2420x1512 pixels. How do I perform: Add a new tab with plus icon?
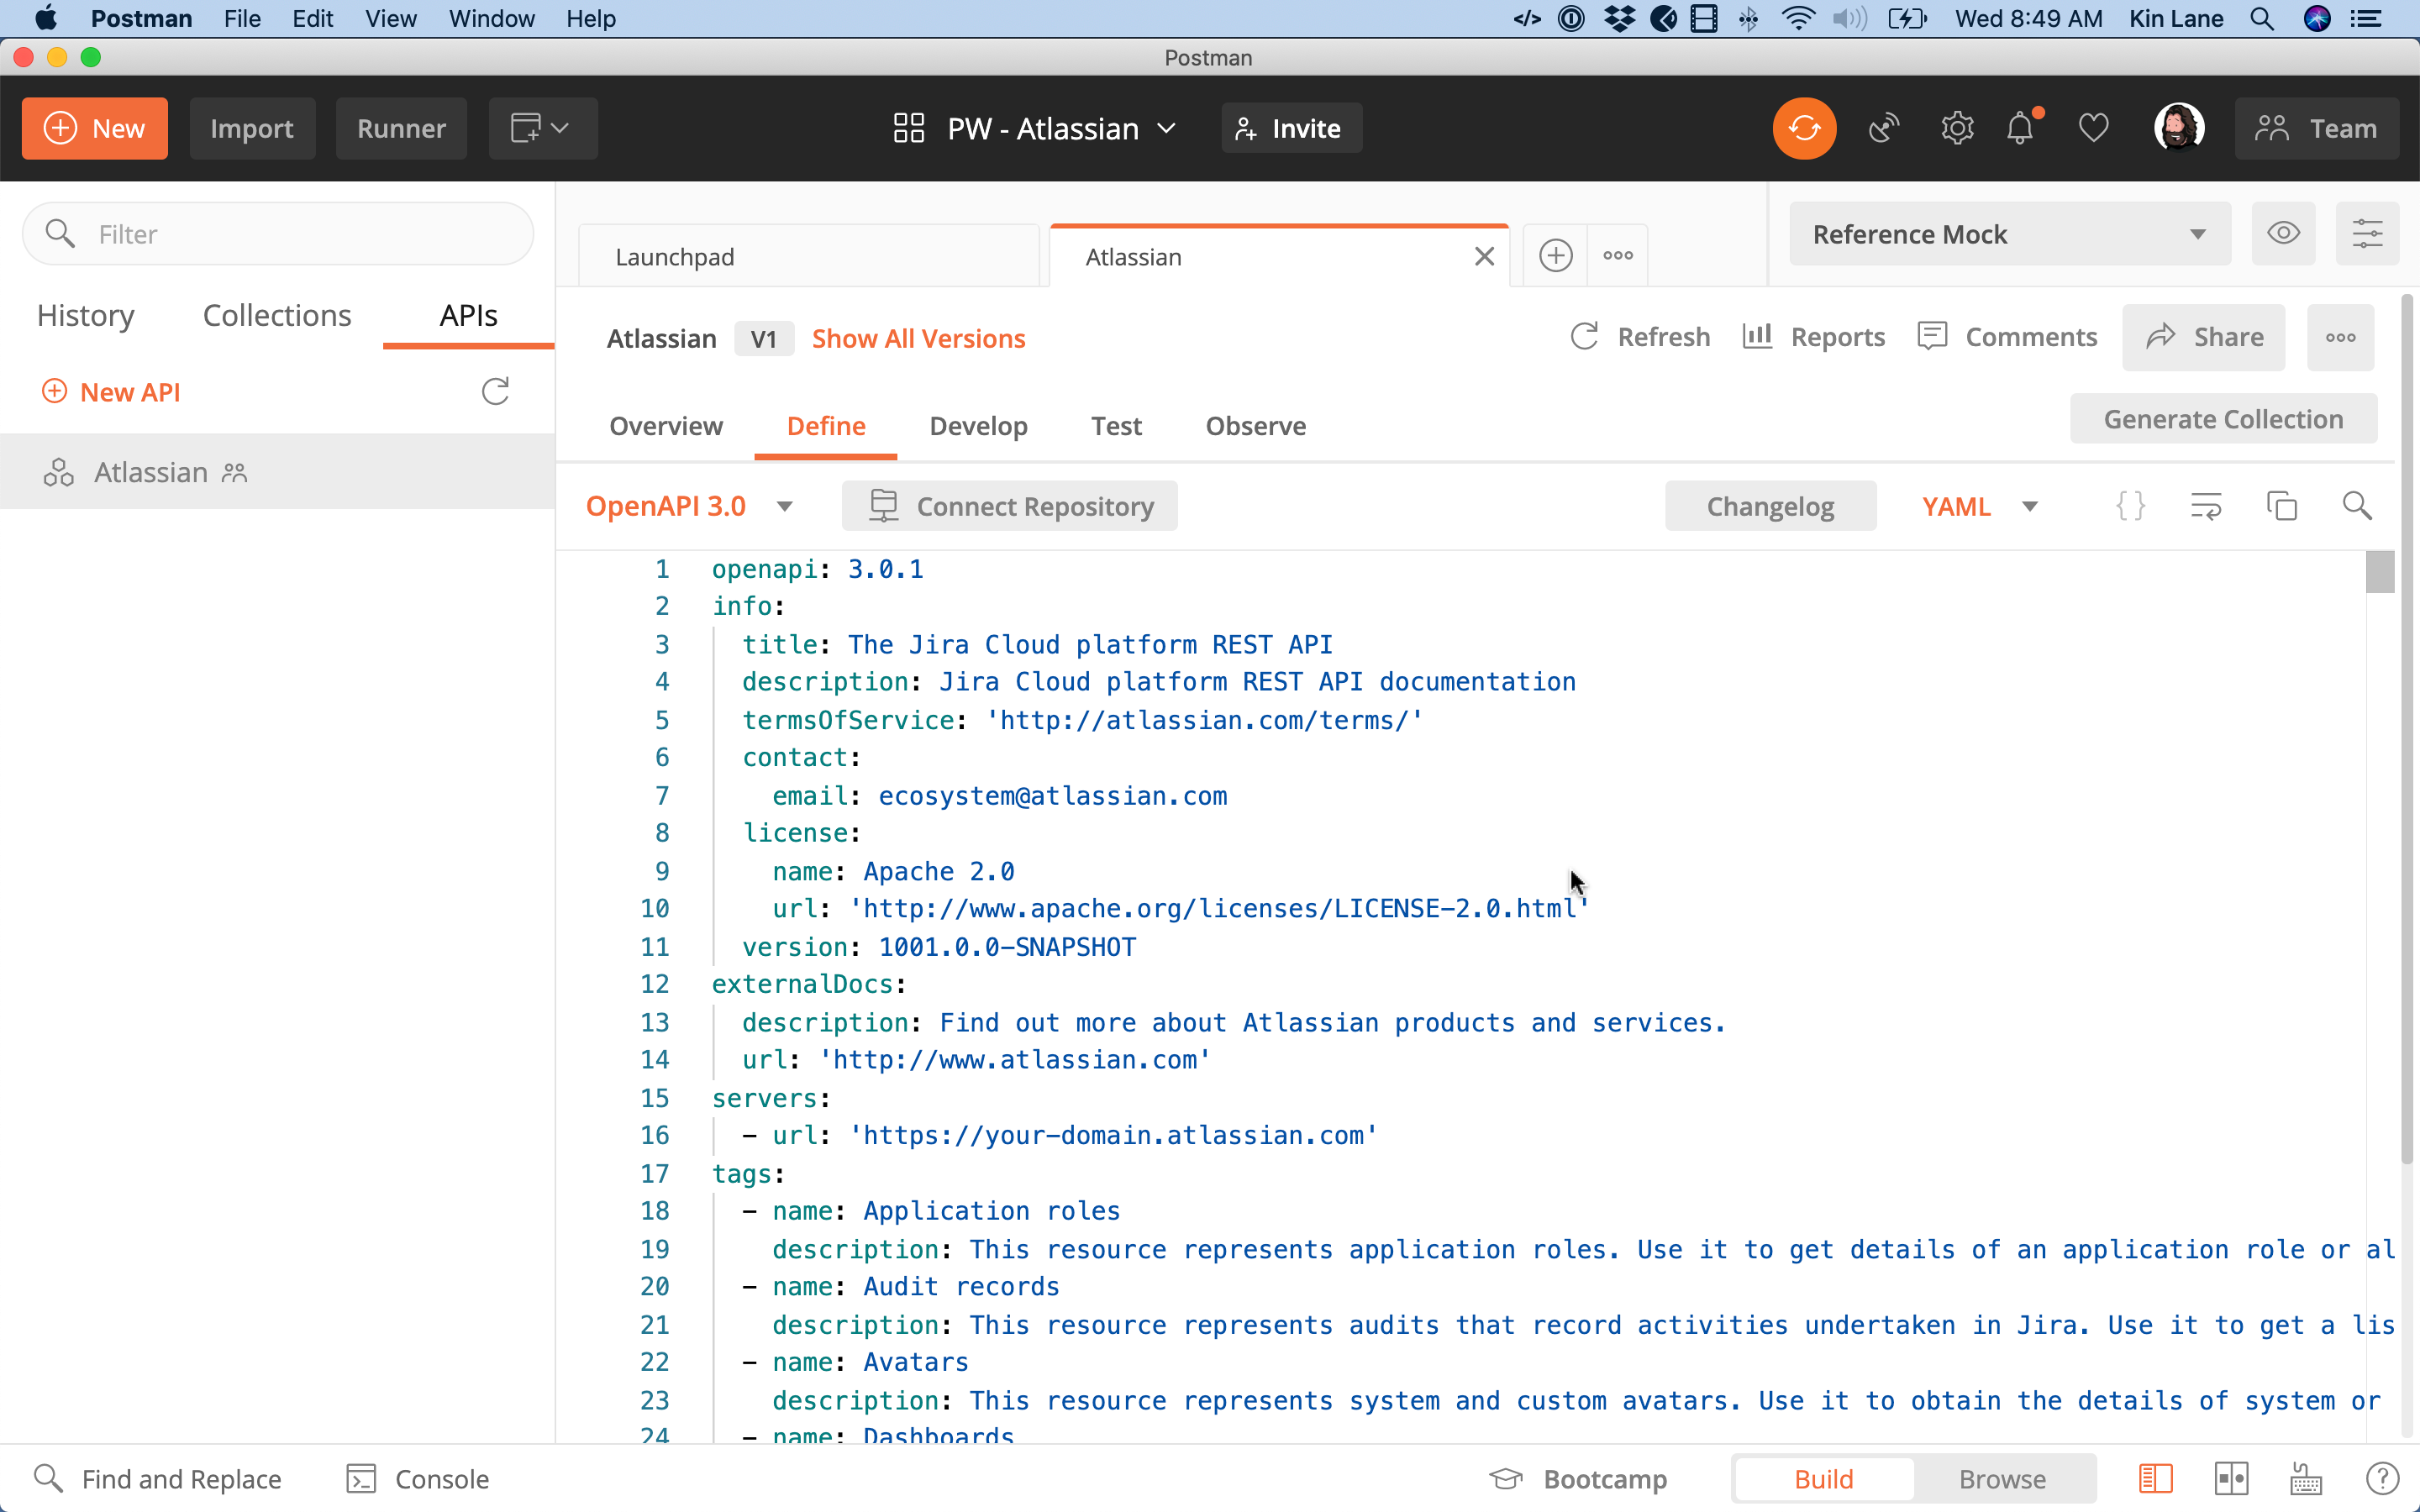[x=1555, y=256]
